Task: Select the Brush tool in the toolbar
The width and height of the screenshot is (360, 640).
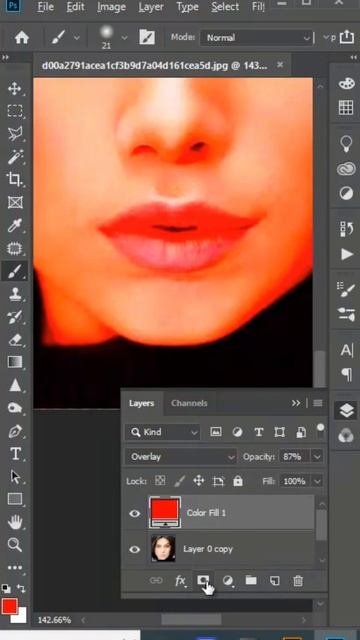Action: pos(15,271)
